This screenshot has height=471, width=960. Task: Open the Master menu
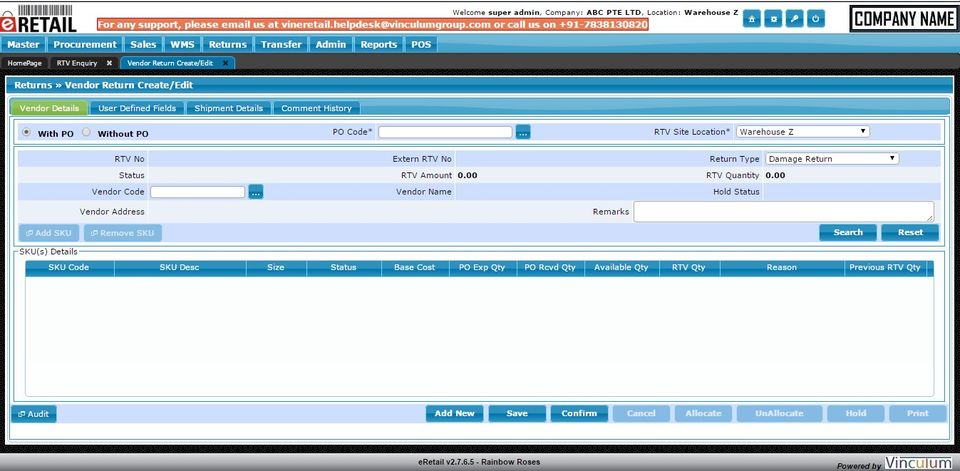pyautogui.click(x=23, y=45)
